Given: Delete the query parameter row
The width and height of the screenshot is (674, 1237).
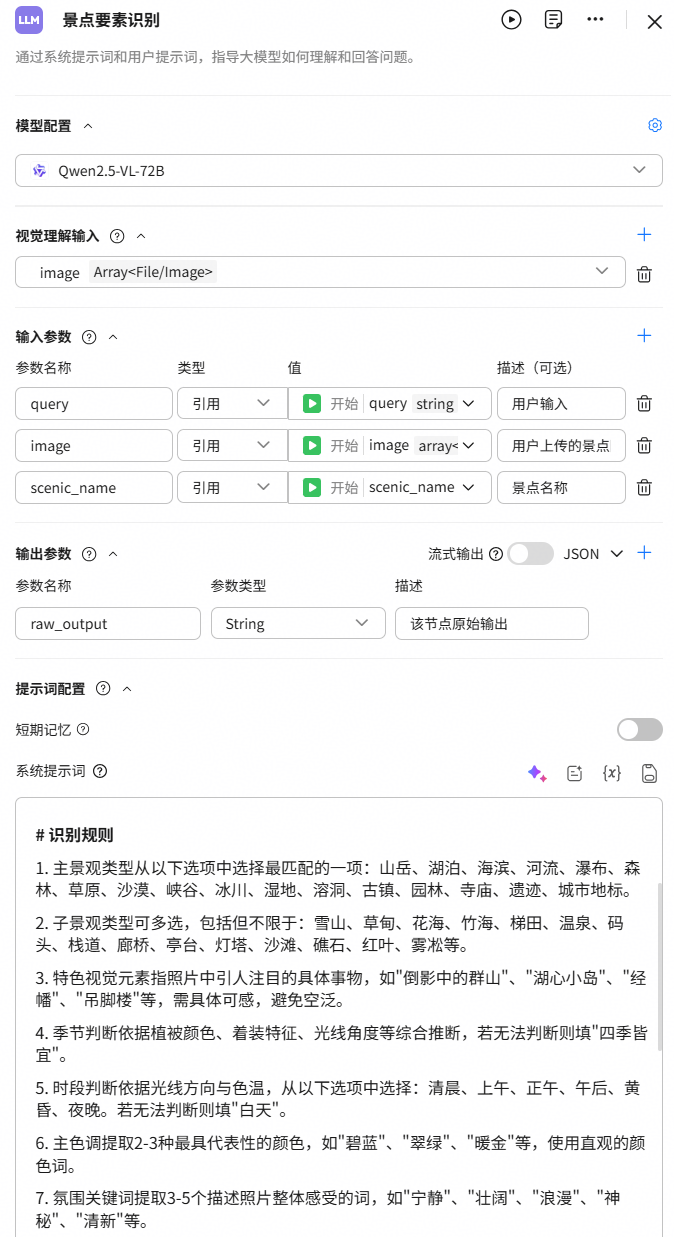Looking at the screenshot, I should [x=645, y=404].
